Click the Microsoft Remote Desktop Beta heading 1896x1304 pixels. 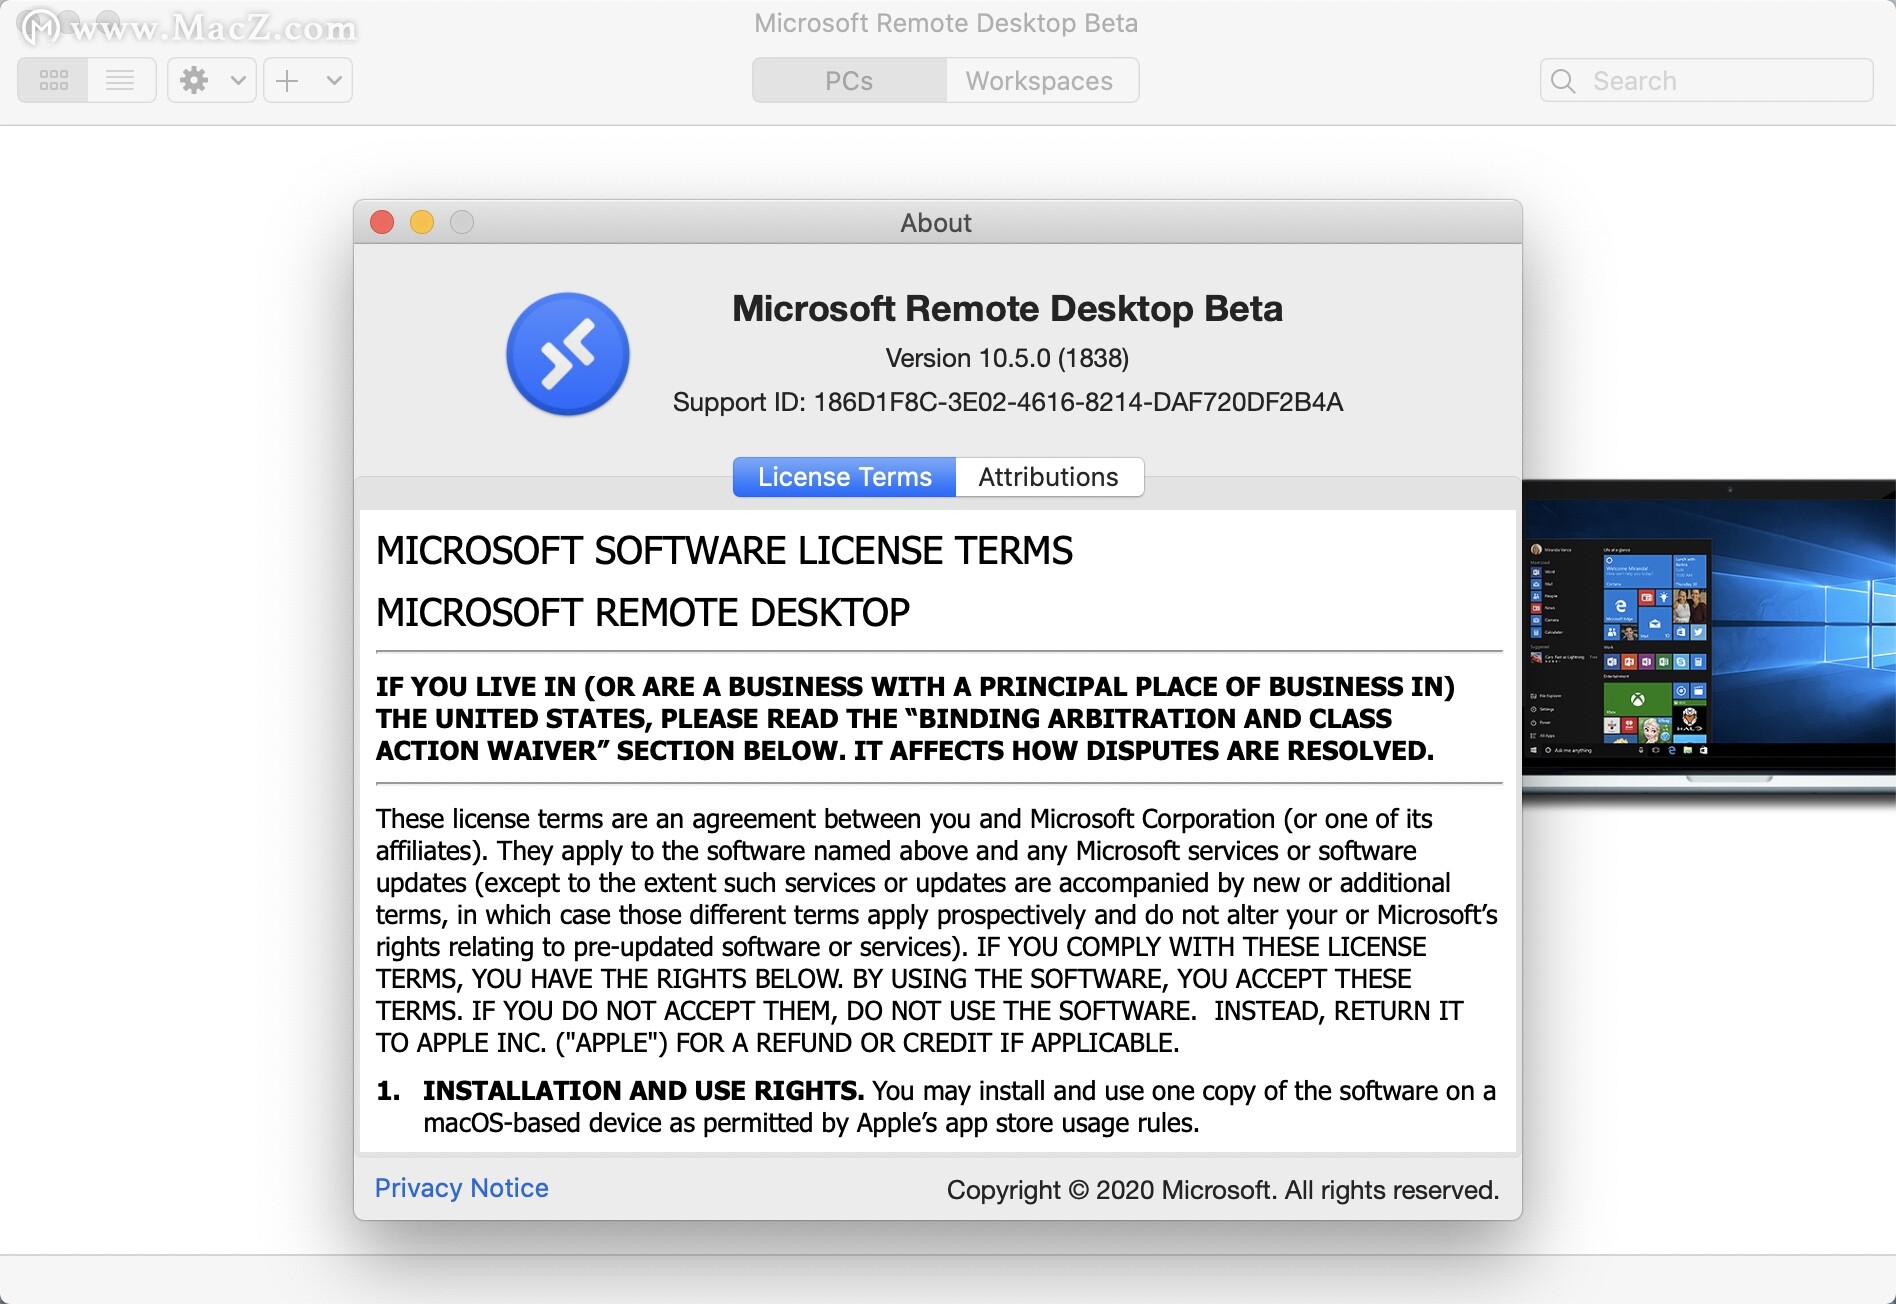click(1008, 309)
